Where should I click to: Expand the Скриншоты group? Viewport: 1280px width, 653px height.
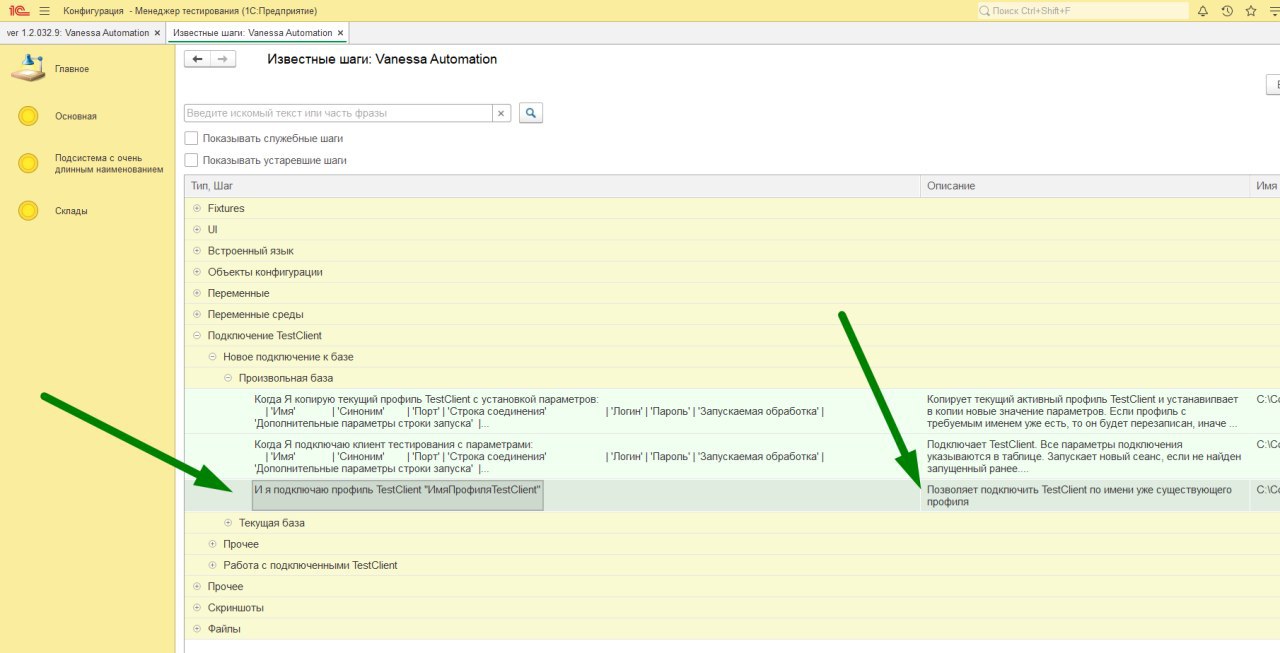tap(197, 607)
